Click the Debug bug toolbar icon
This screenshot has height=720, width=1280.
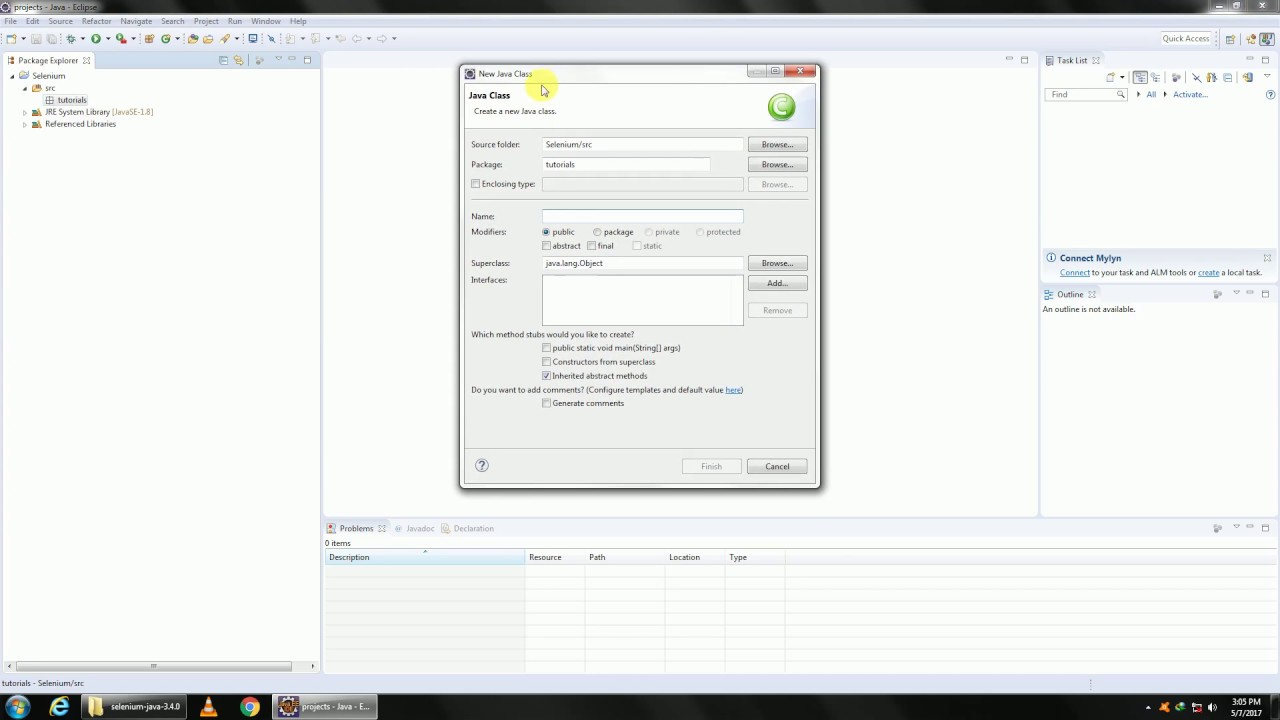71,39
